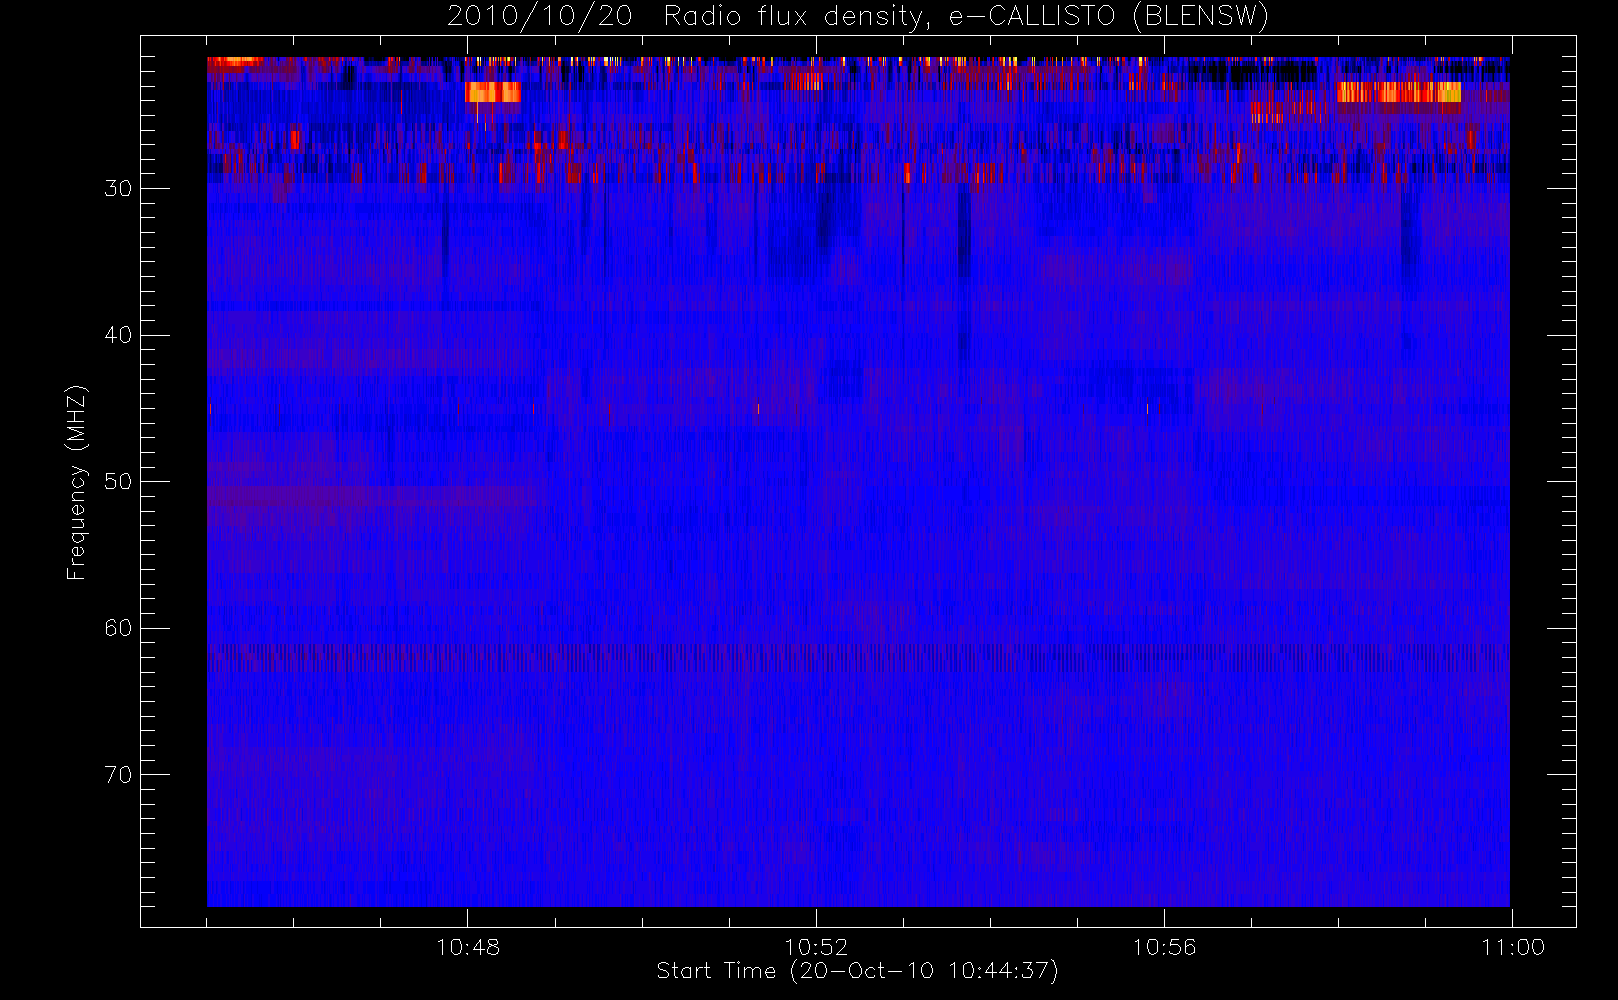The height and width of the screenshot is (1000, 1618).
Task: Click the 'Frequency (MHZ)' y-axis label
Action: coord(77,482)
